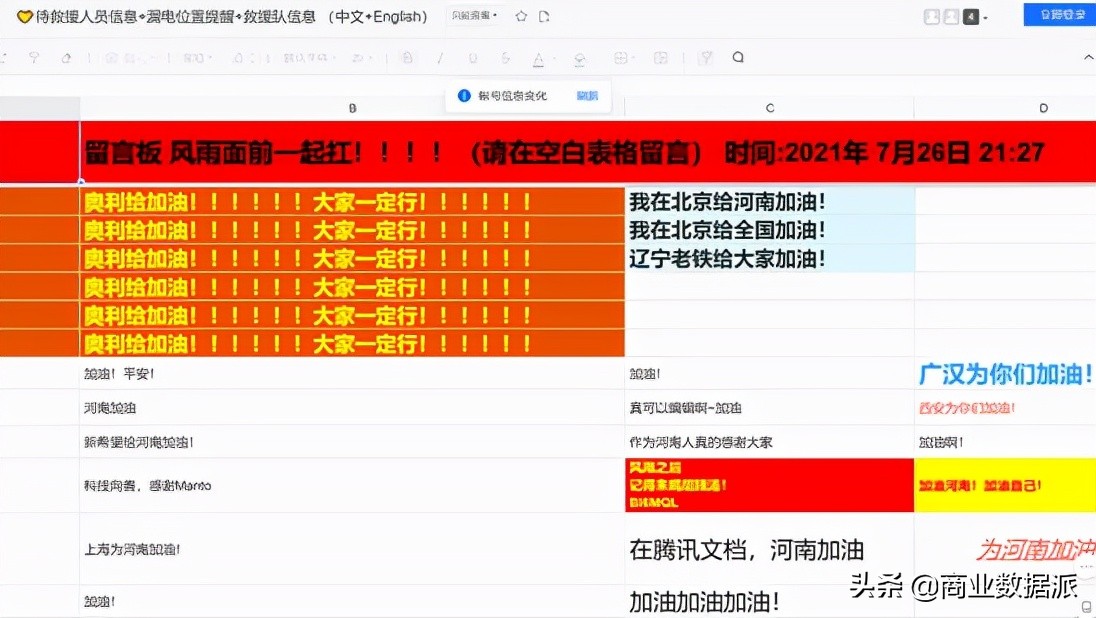Click the refresh link in the account notification
The width and height of the screenshot is (1096, 618).
588,95
